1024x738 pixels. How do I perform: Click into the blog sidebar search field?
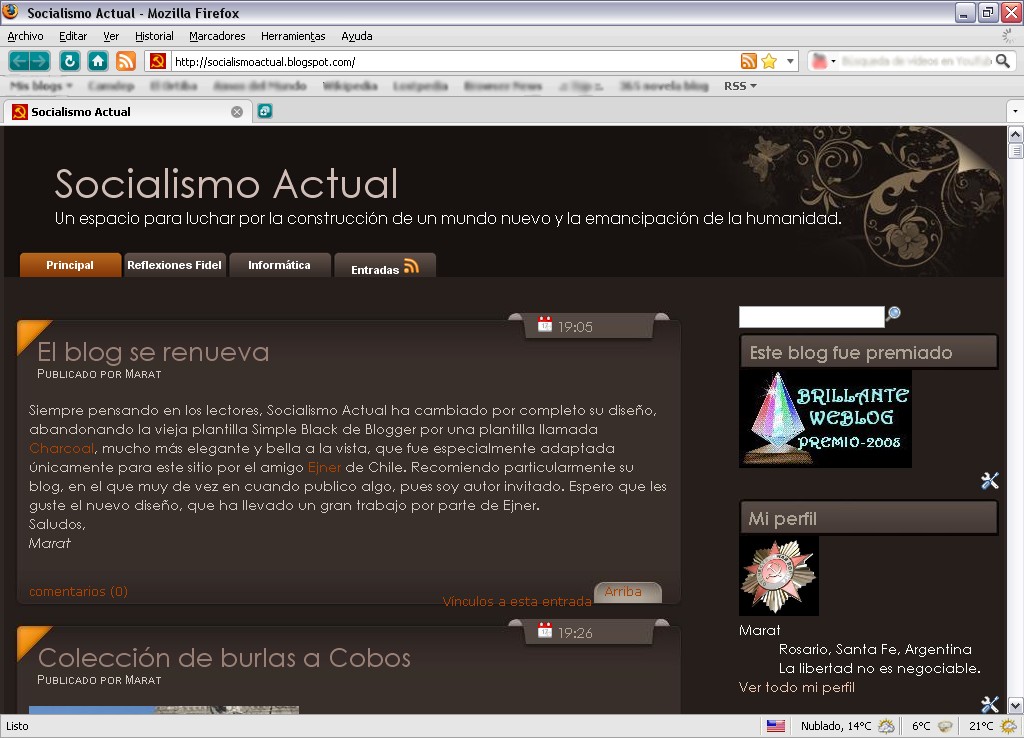pos(811,317)
